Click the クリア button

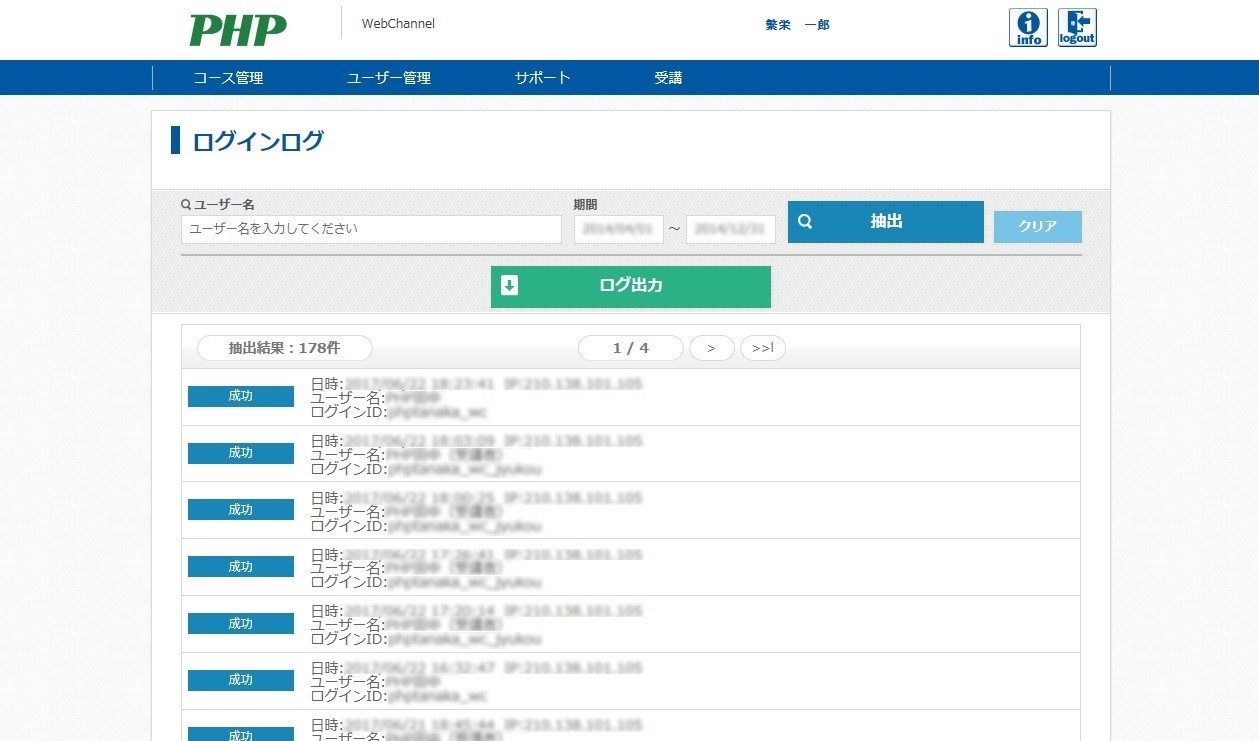click(x=1038, y=227)
